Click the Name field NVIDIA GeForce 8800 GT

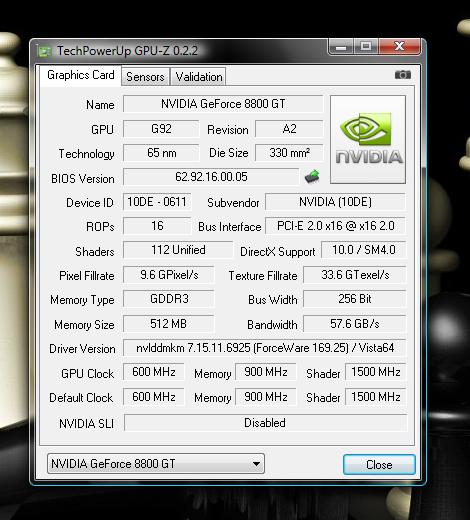(223, 104)
